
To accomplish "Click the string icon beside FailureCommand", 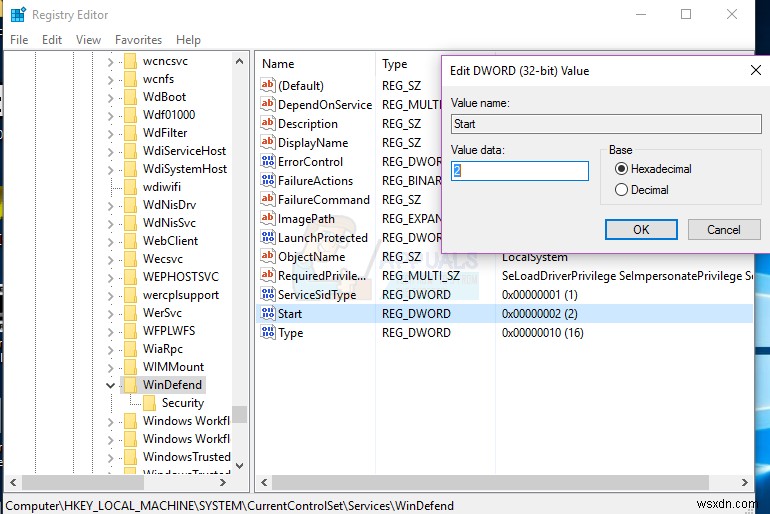I will click(x=268, y=199).
